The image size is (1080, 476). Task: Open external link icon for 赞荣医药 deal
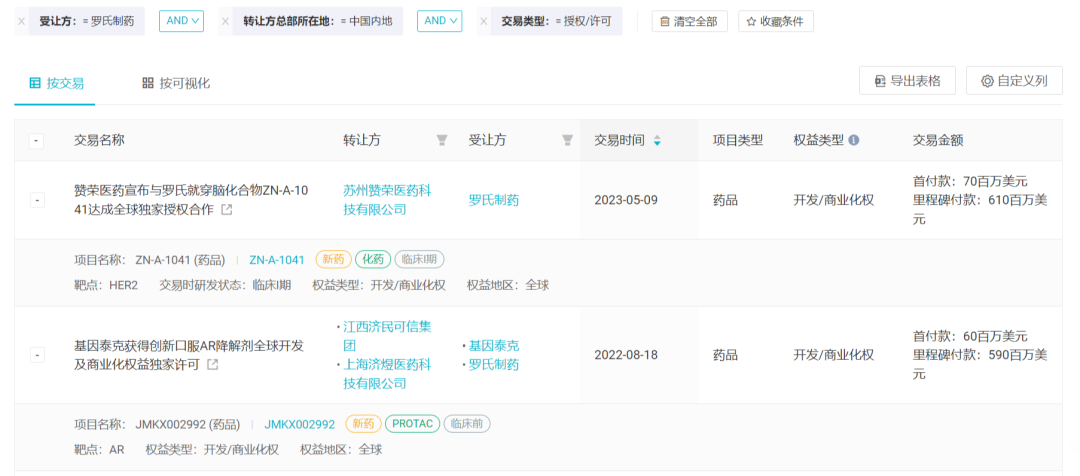tap(227, 209)
